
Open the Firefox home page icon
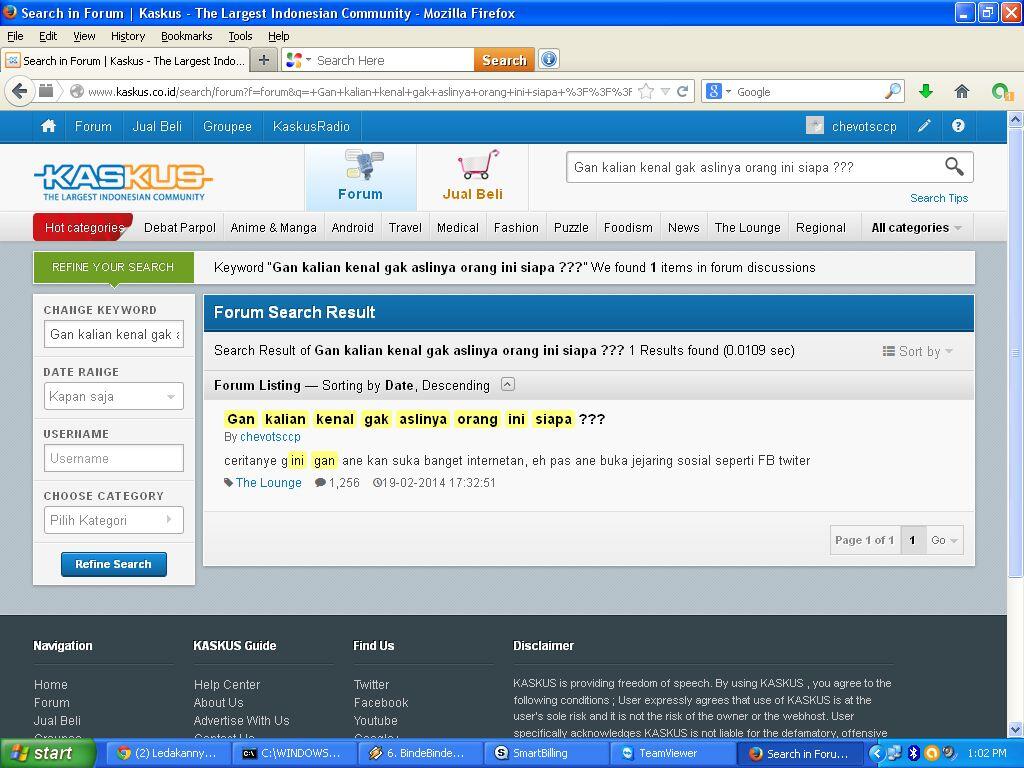click(961, 91)
